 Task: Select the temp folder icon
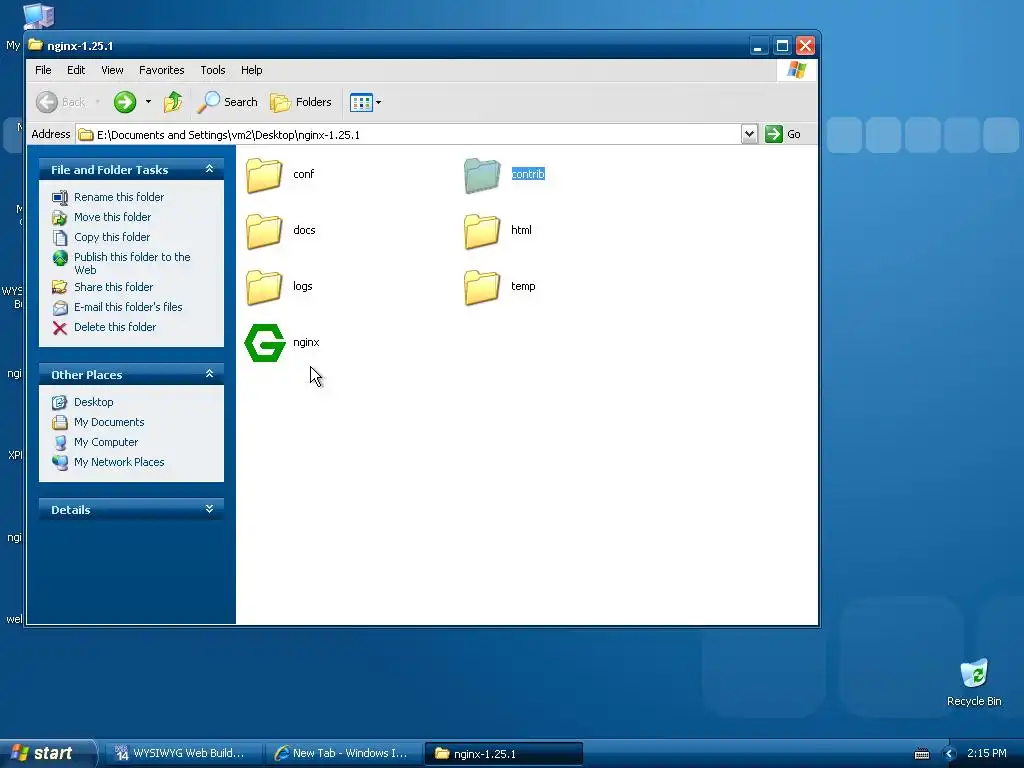[x=482, y=287]
